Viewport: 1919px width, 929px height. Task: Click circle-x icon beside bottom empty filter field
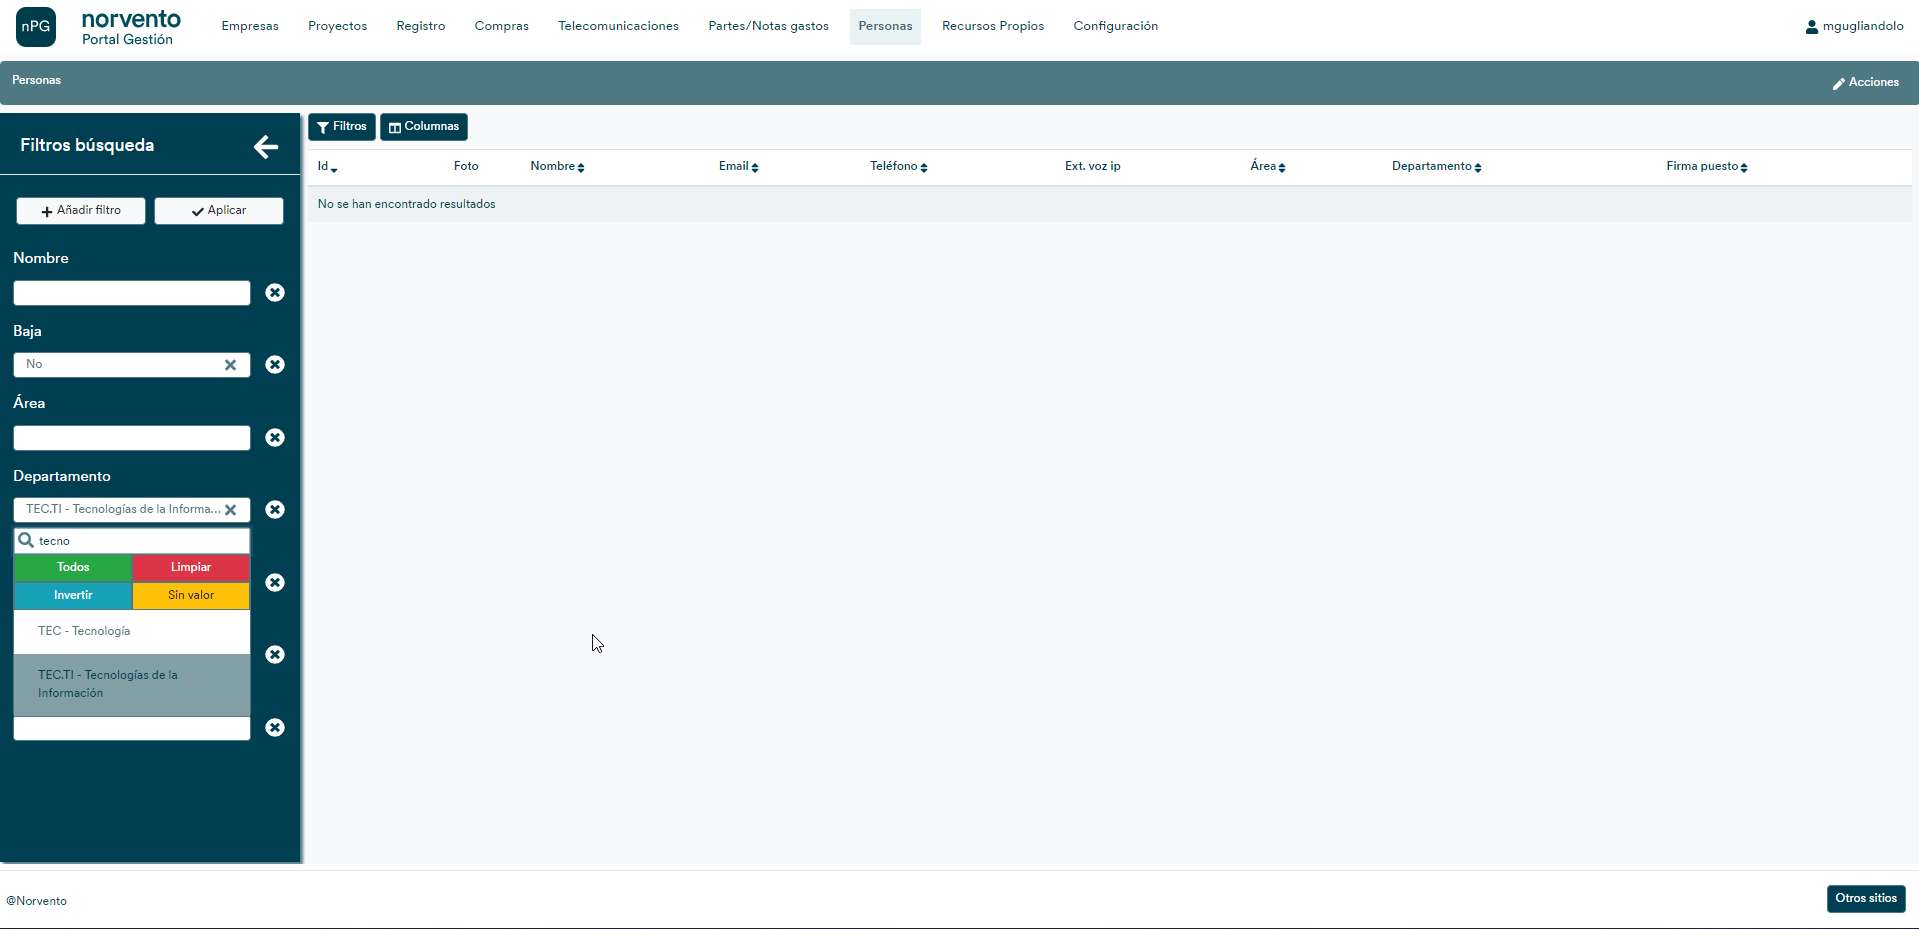(275, 728)
